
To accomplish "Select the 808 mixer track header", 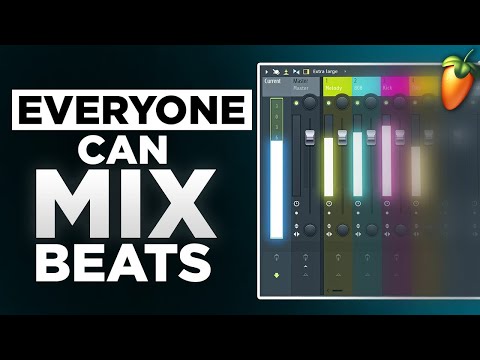I will (366, 86).
